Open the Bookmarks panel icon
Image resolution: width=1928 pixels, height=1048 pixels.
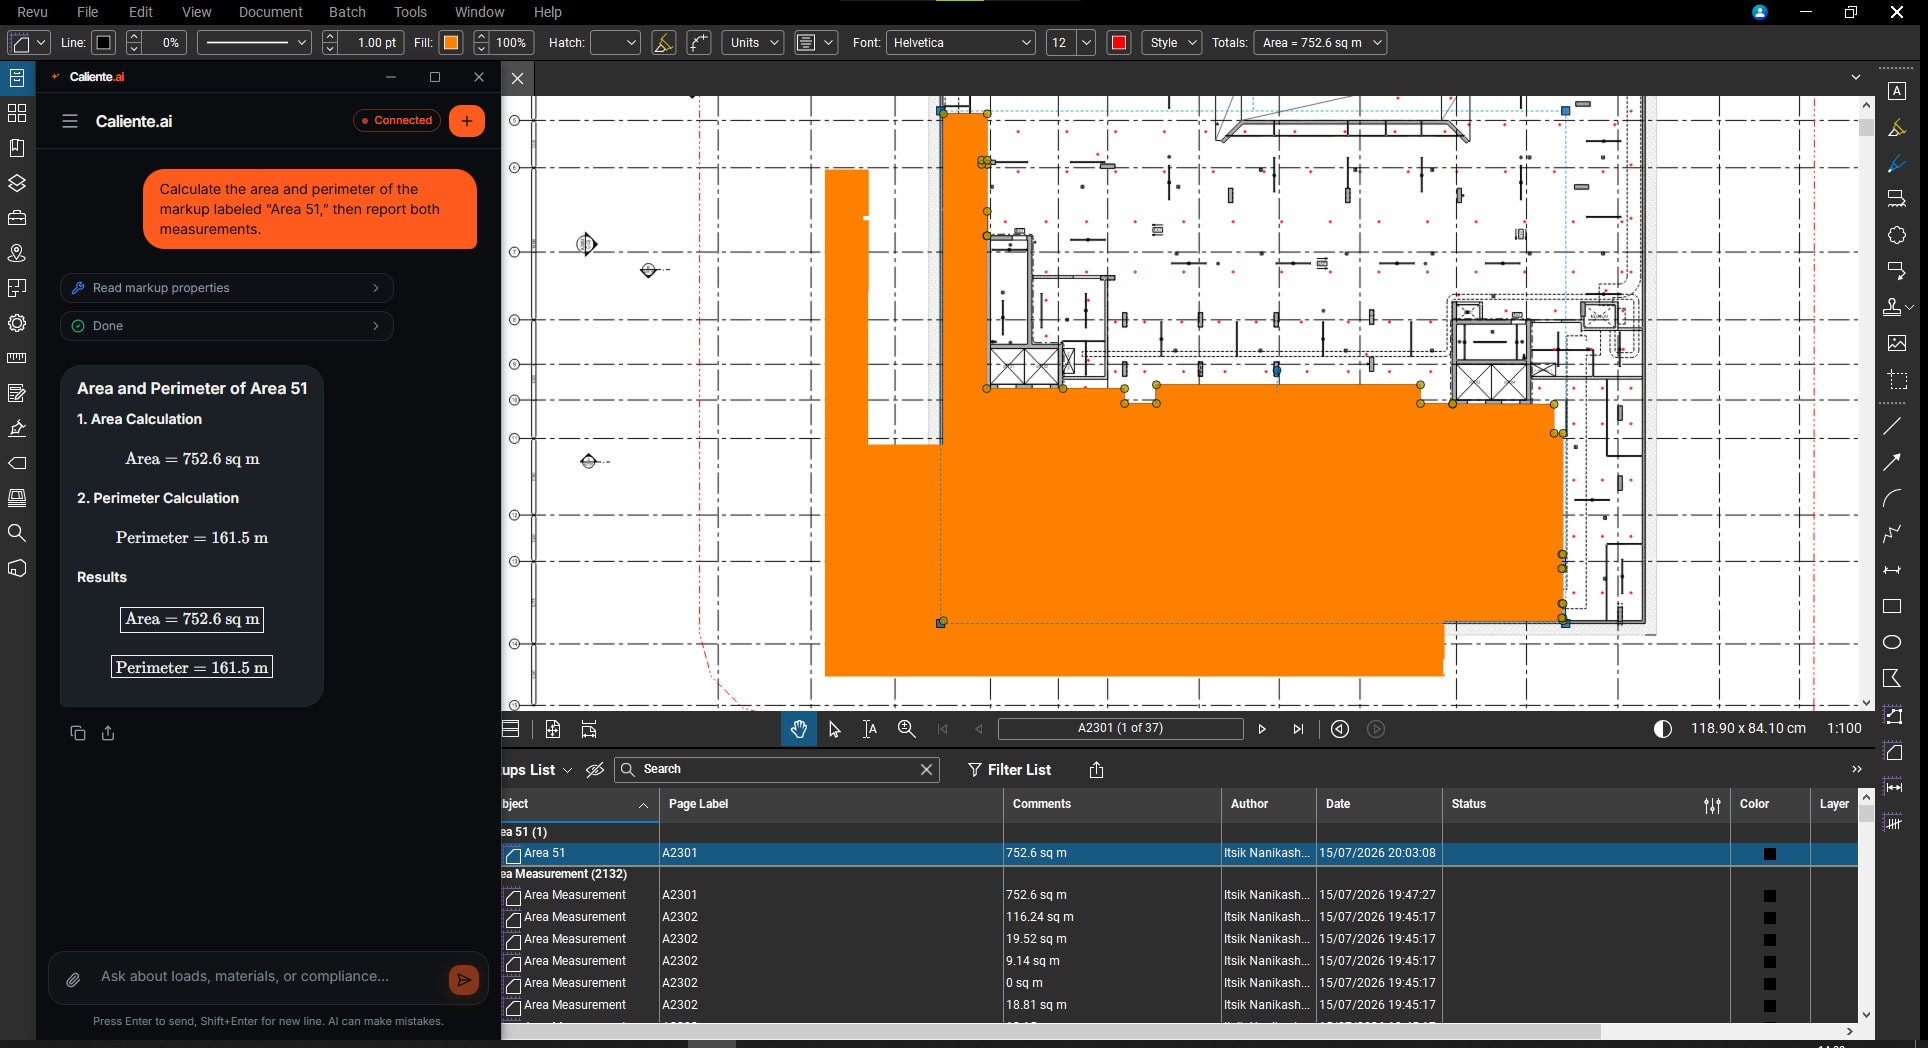tap(17, 148)
